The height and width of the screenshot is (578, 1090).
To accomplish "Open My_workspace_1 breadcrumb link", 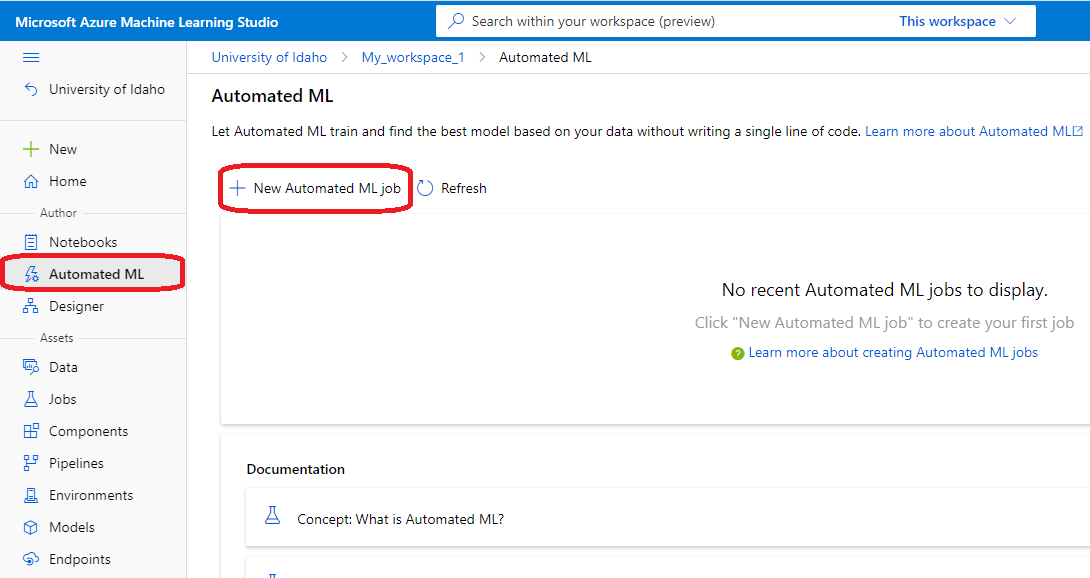I will 413,58.
